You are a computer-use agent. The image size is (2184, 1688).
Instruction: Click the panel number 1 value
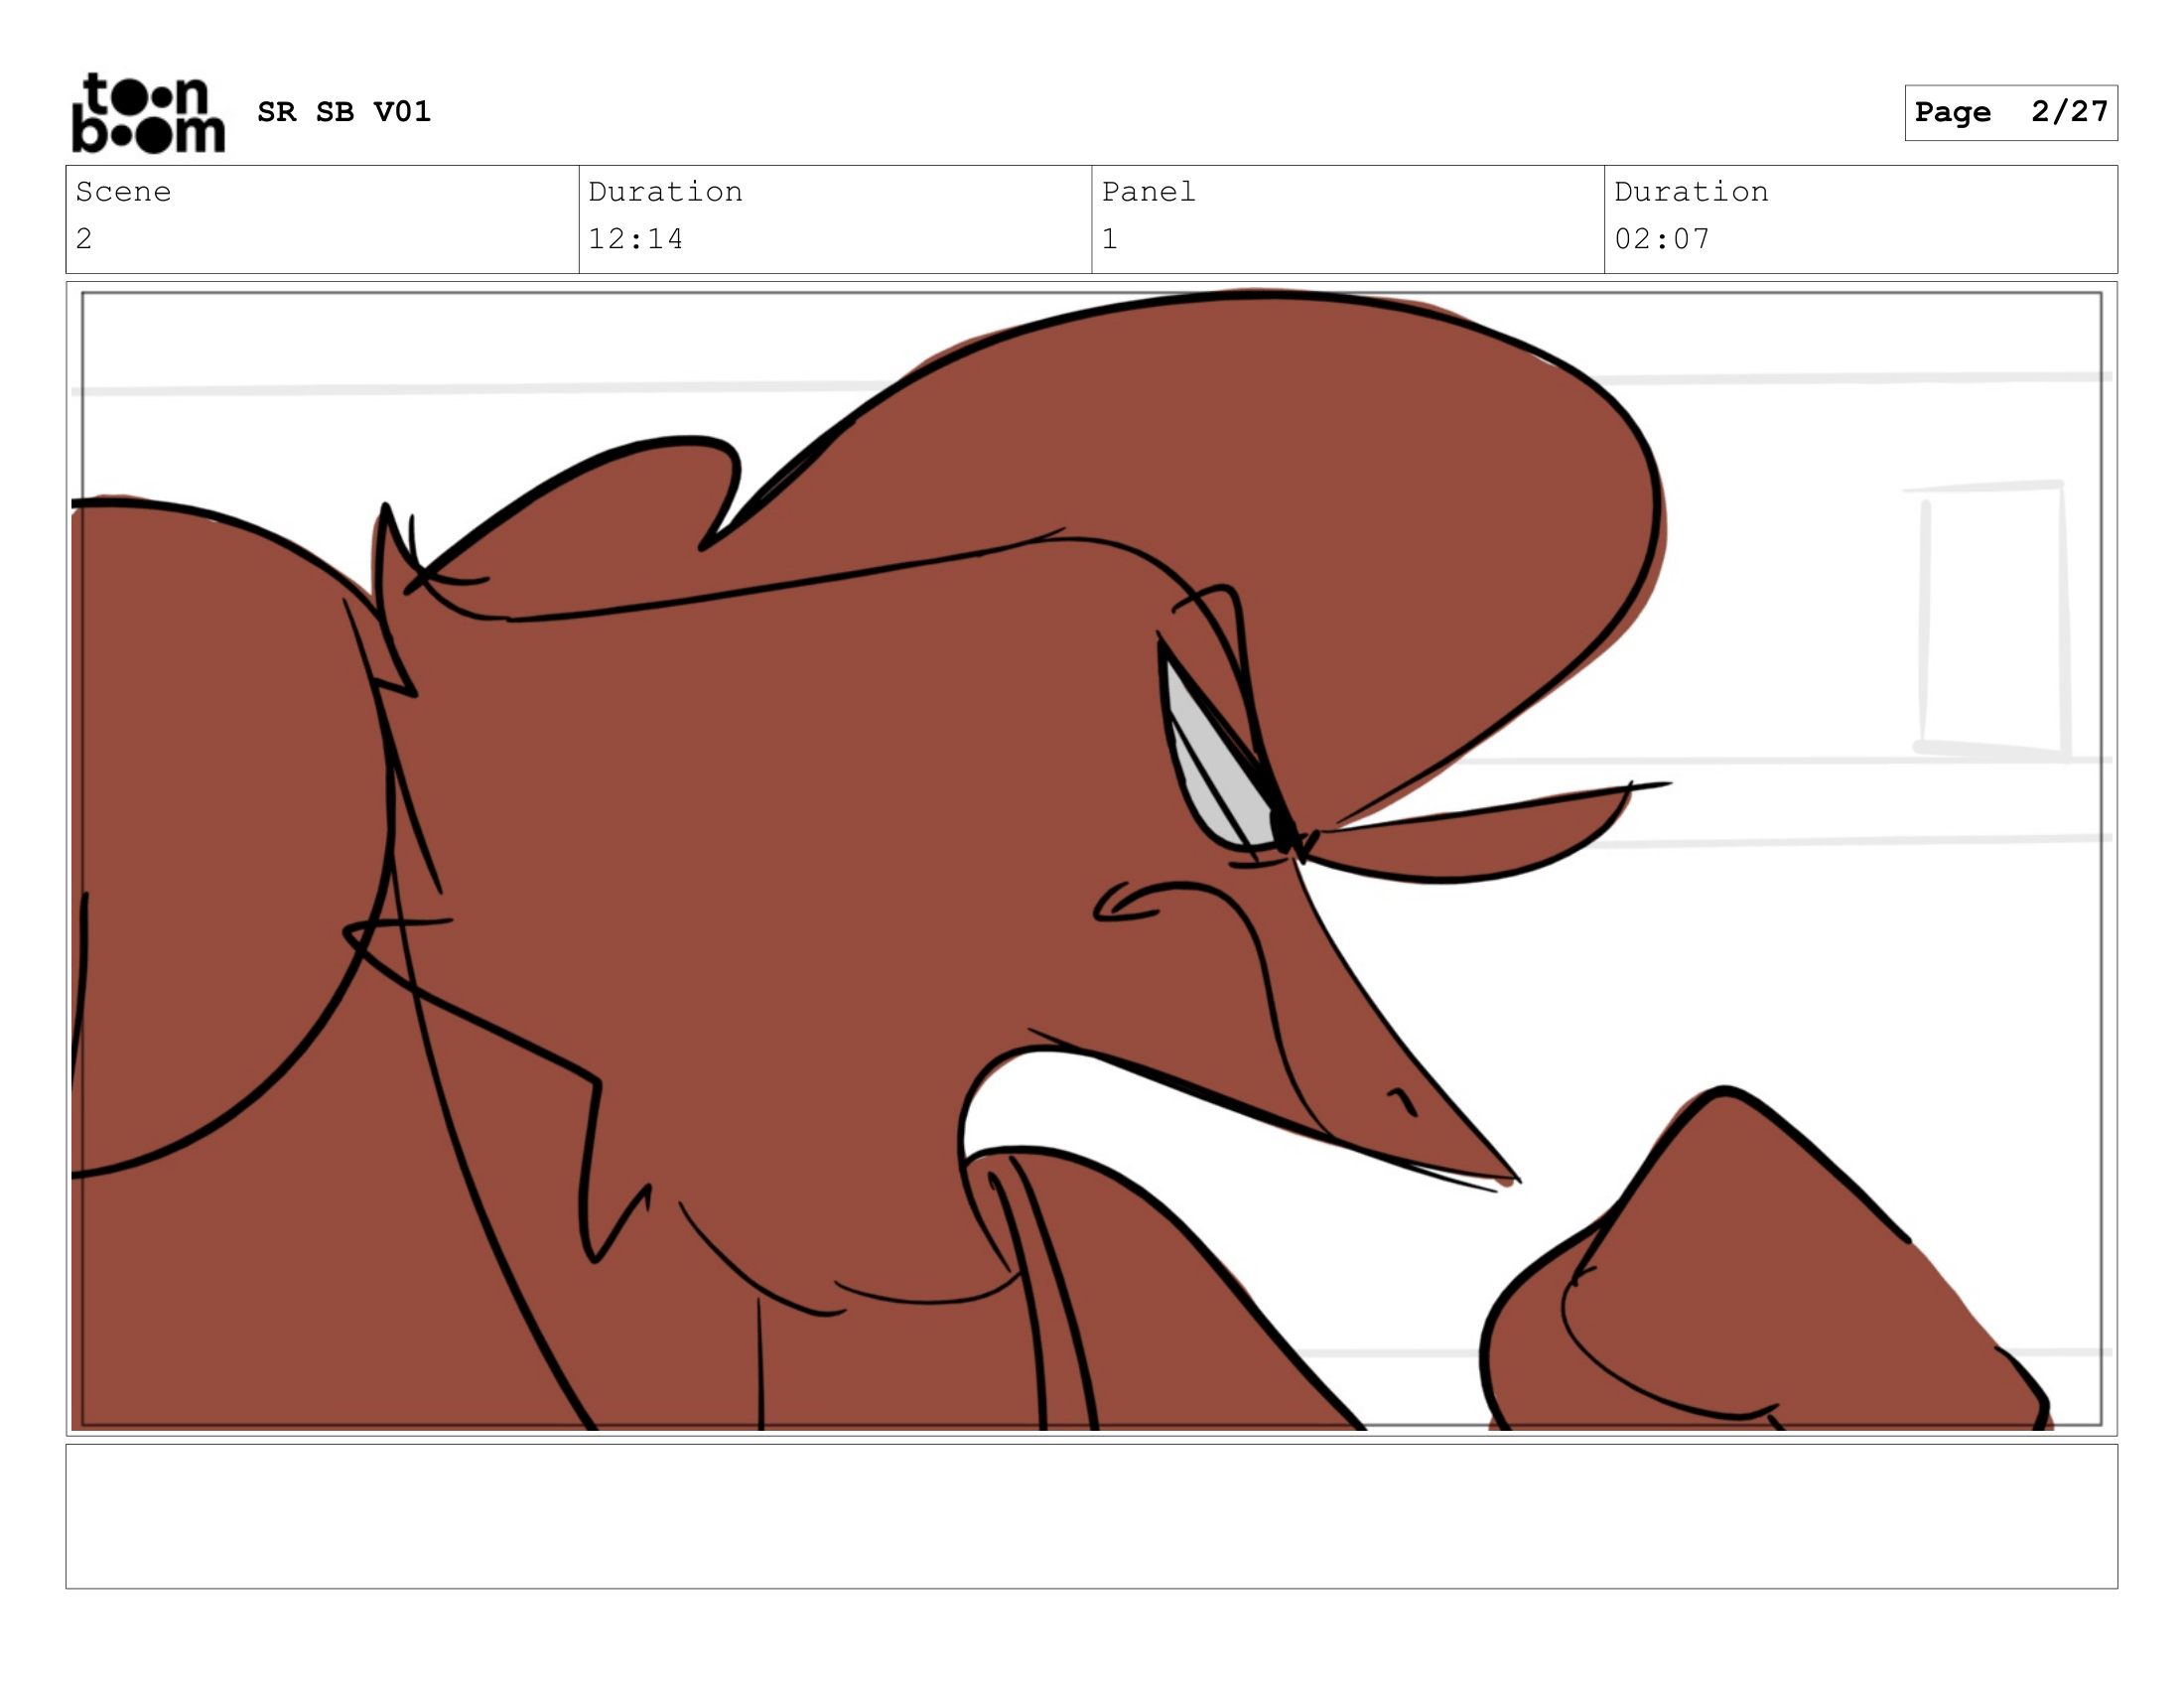pyautogui.click(x=1109, y=239)
